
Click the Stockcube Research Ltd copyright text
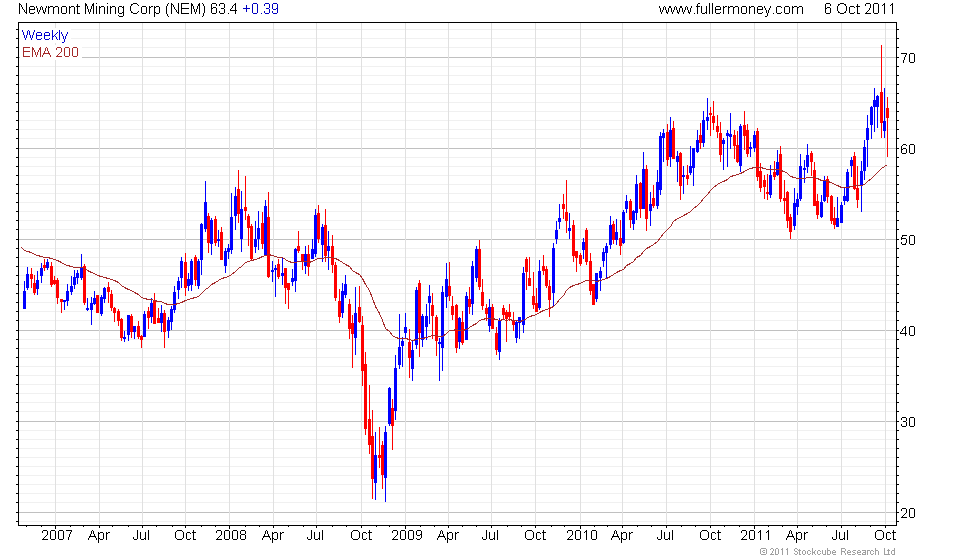(827, 551)
